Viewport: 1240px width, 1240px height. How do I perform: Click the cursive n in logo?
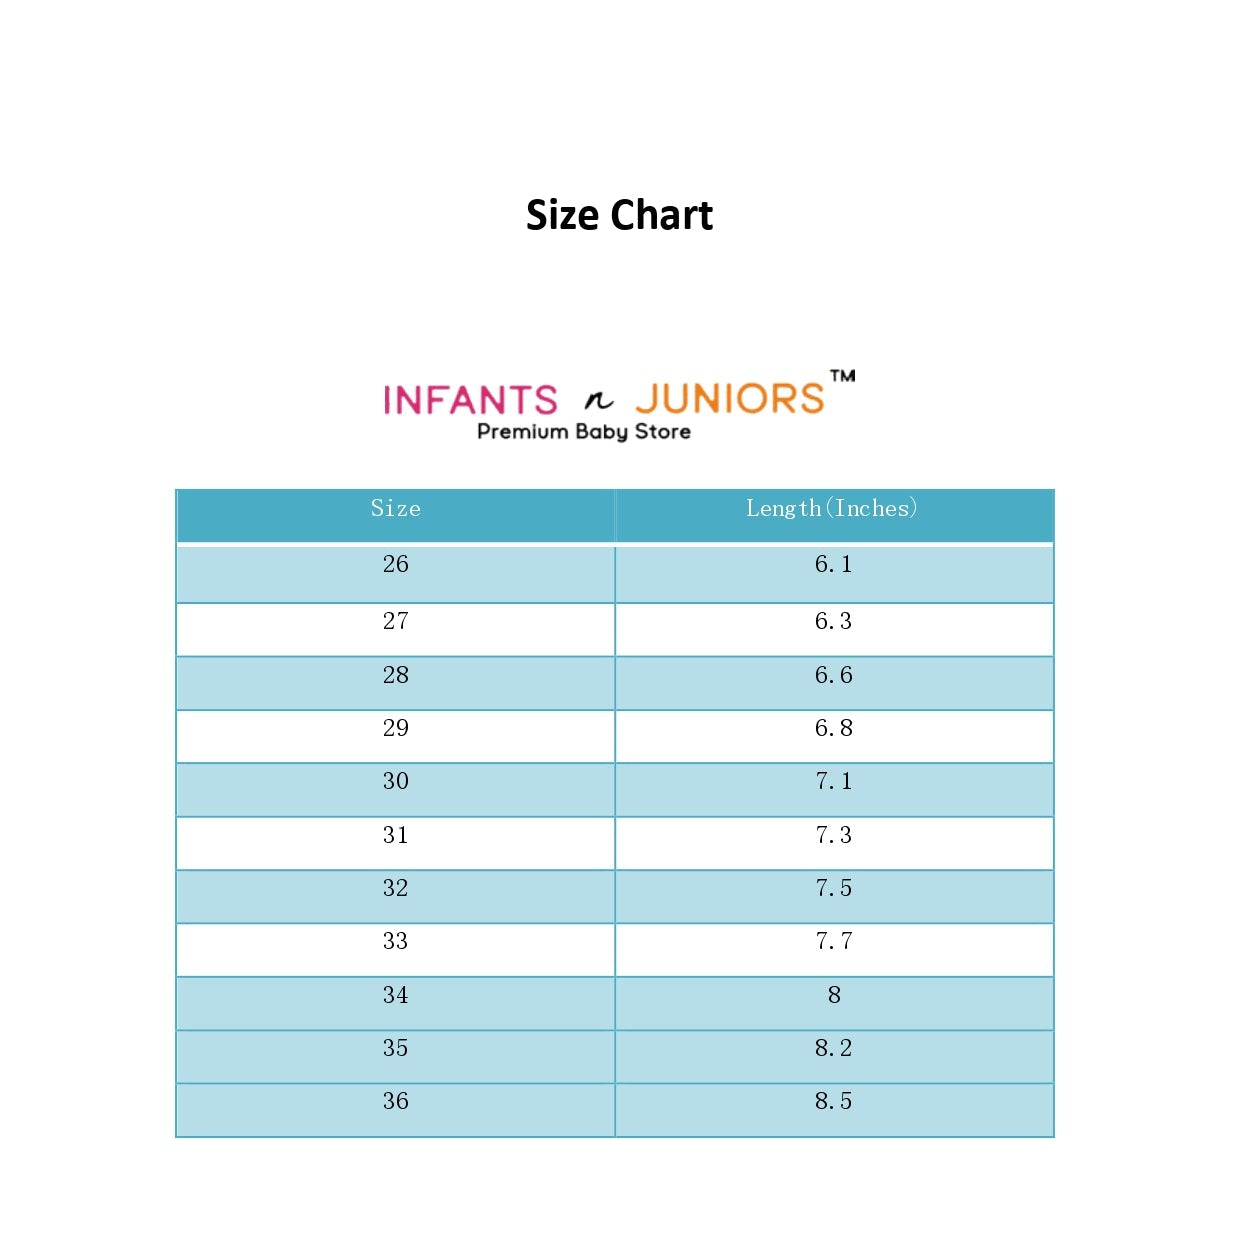pos(598,402)
